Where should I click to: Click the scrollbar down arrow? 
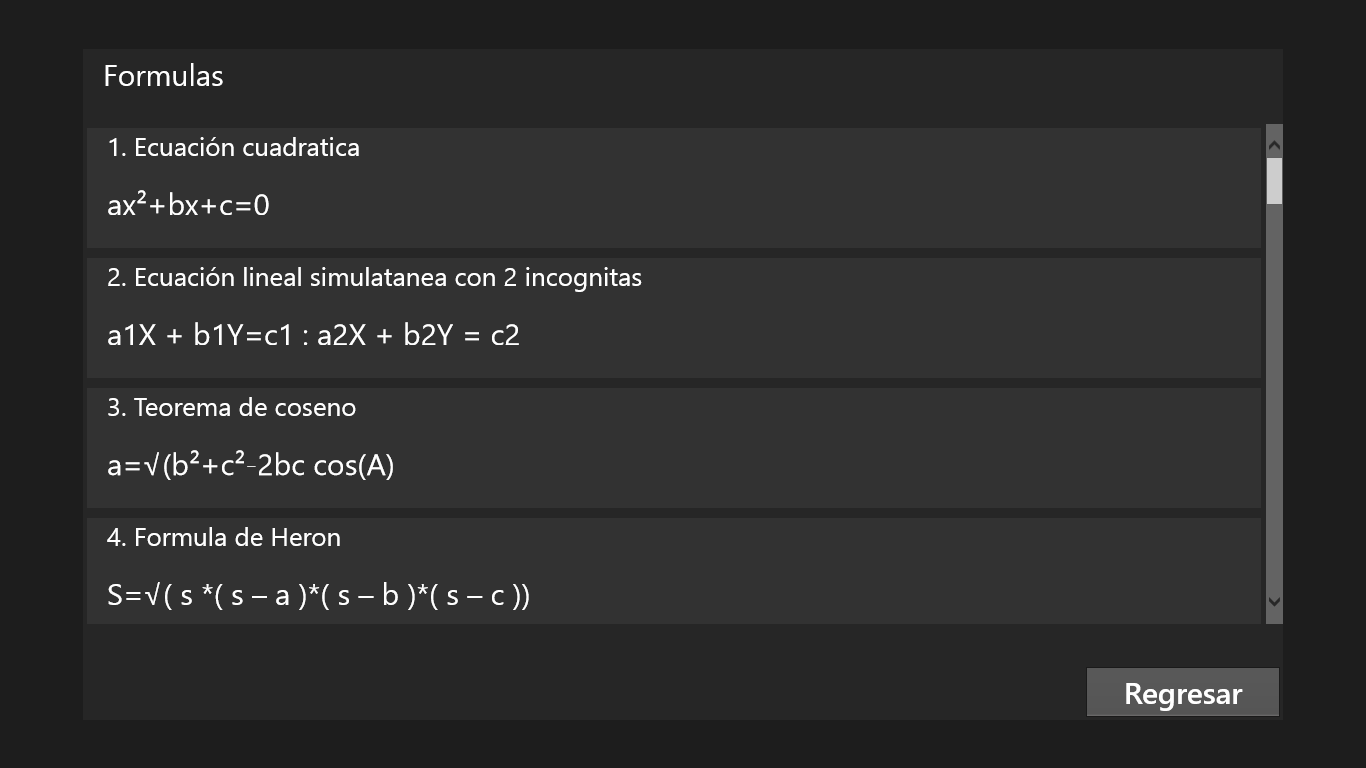(1273, 602)
